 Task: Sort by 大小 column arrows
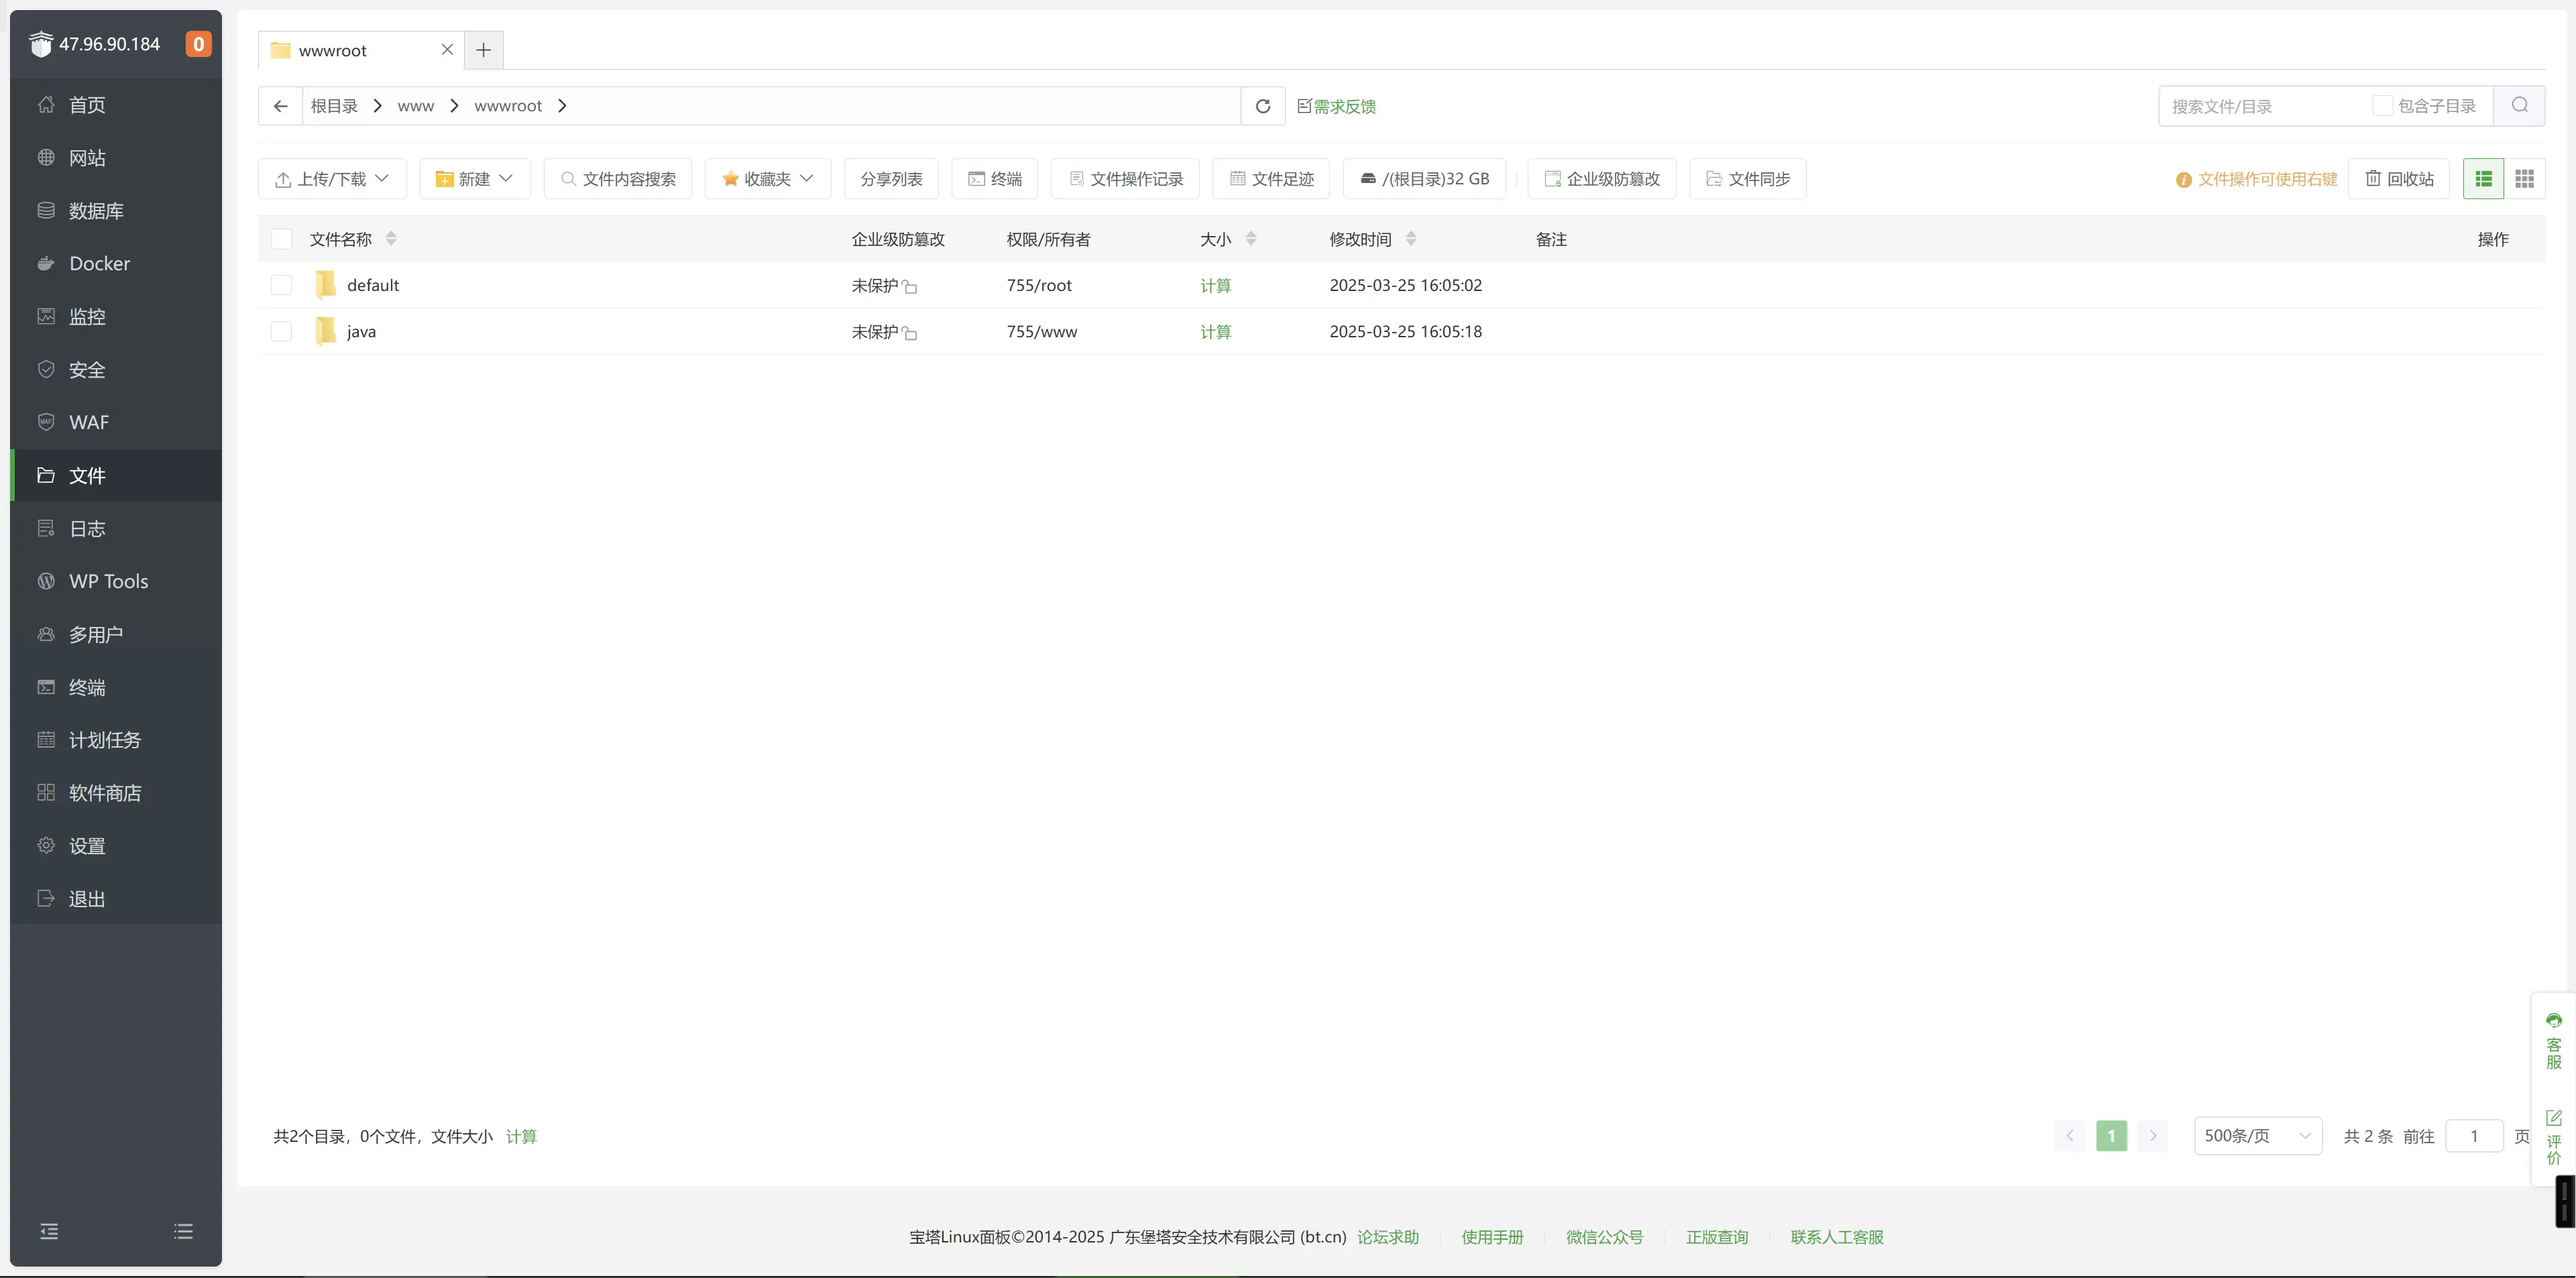(1251, 238)
